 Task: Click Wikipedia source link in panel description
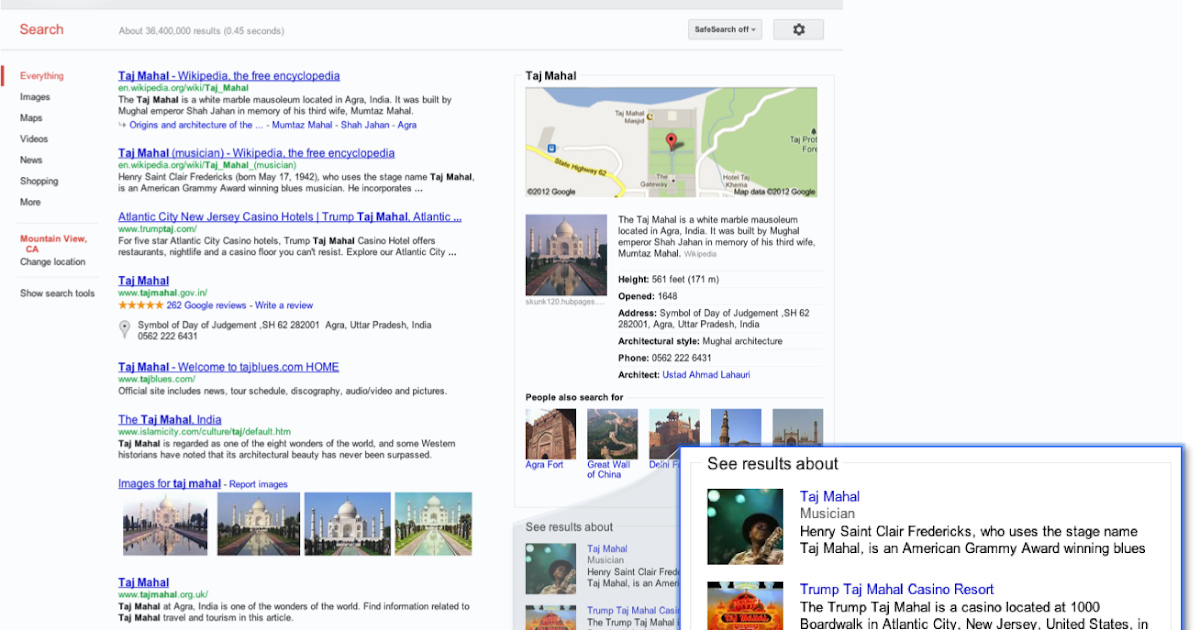[699, 255]
